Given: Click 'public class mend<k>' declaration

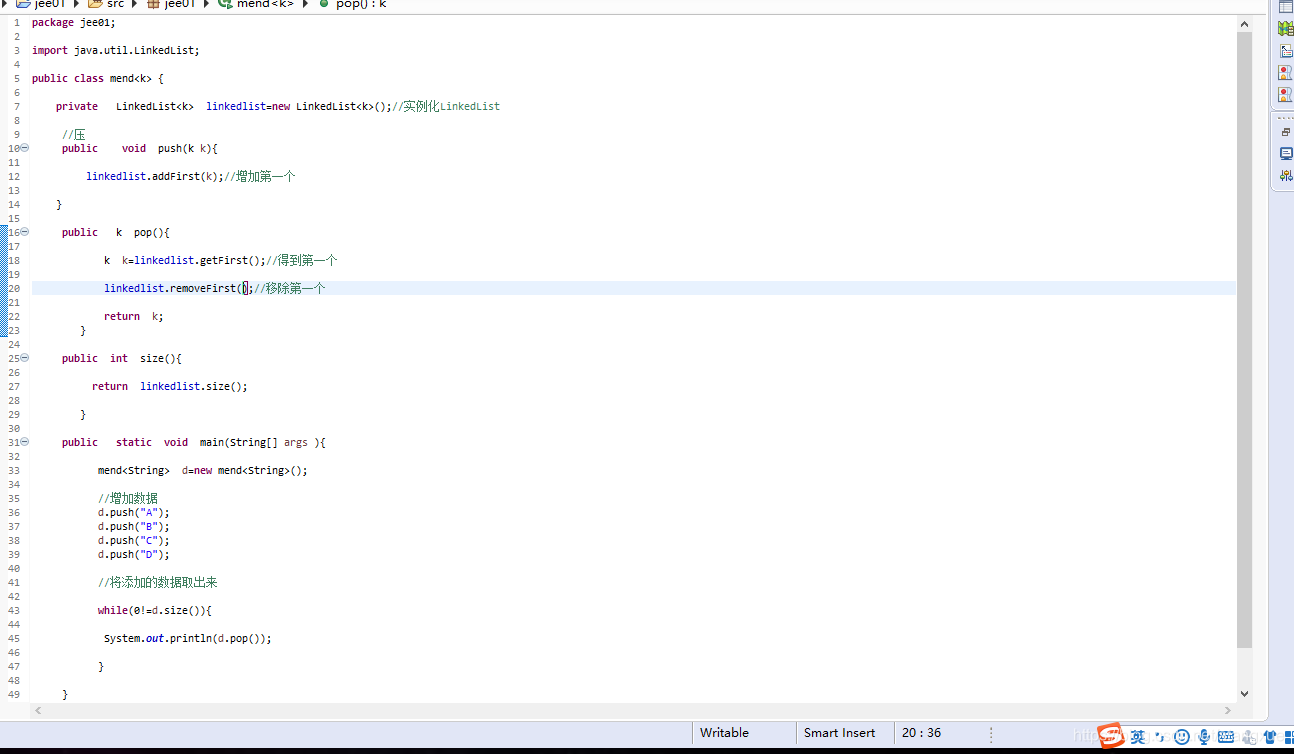Looking at the screenshot, I should coord(98,78).
